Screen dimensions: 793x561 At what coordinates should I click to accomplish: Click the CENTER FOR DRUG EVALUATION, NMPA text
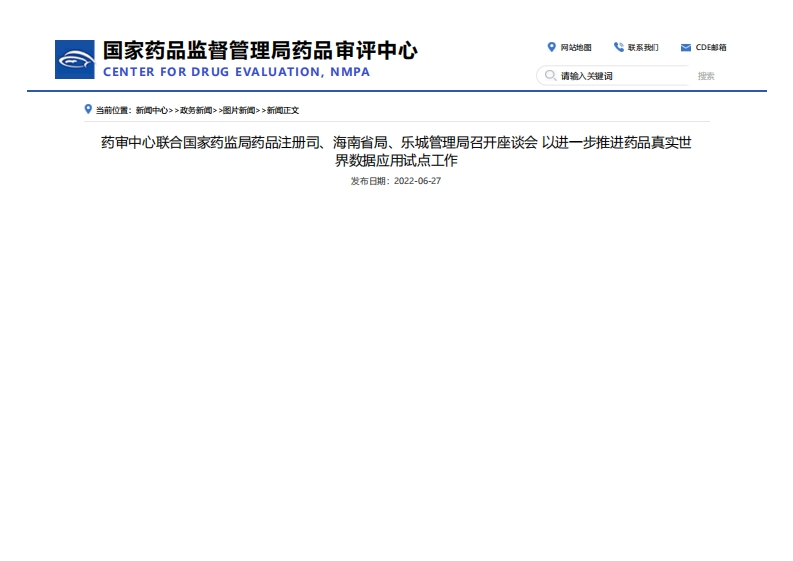coord(236,72)
